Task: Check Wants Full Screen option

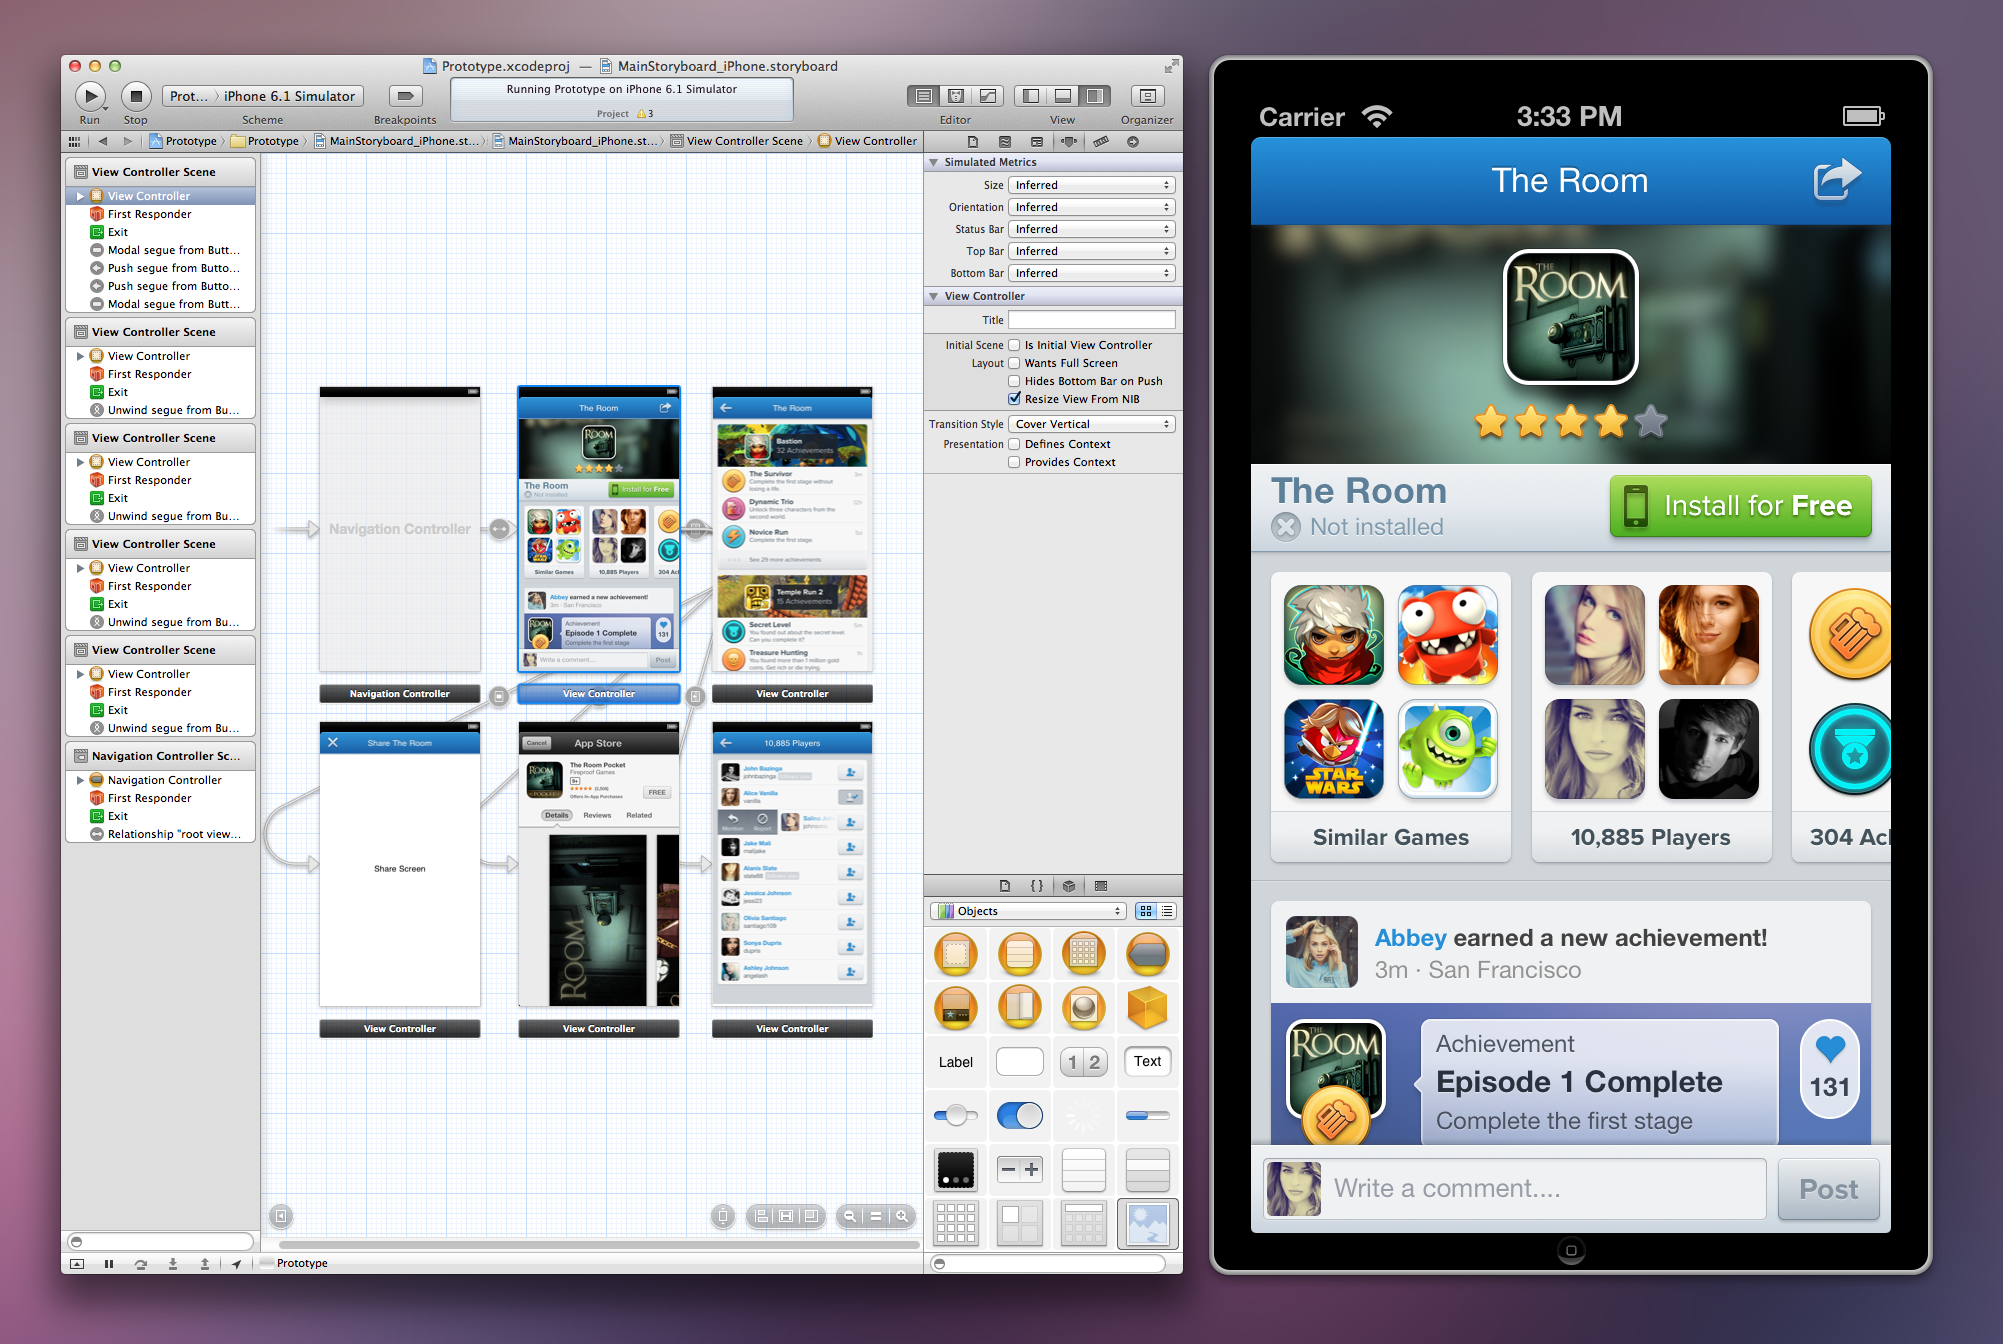Action: (x=1014, y=363)
